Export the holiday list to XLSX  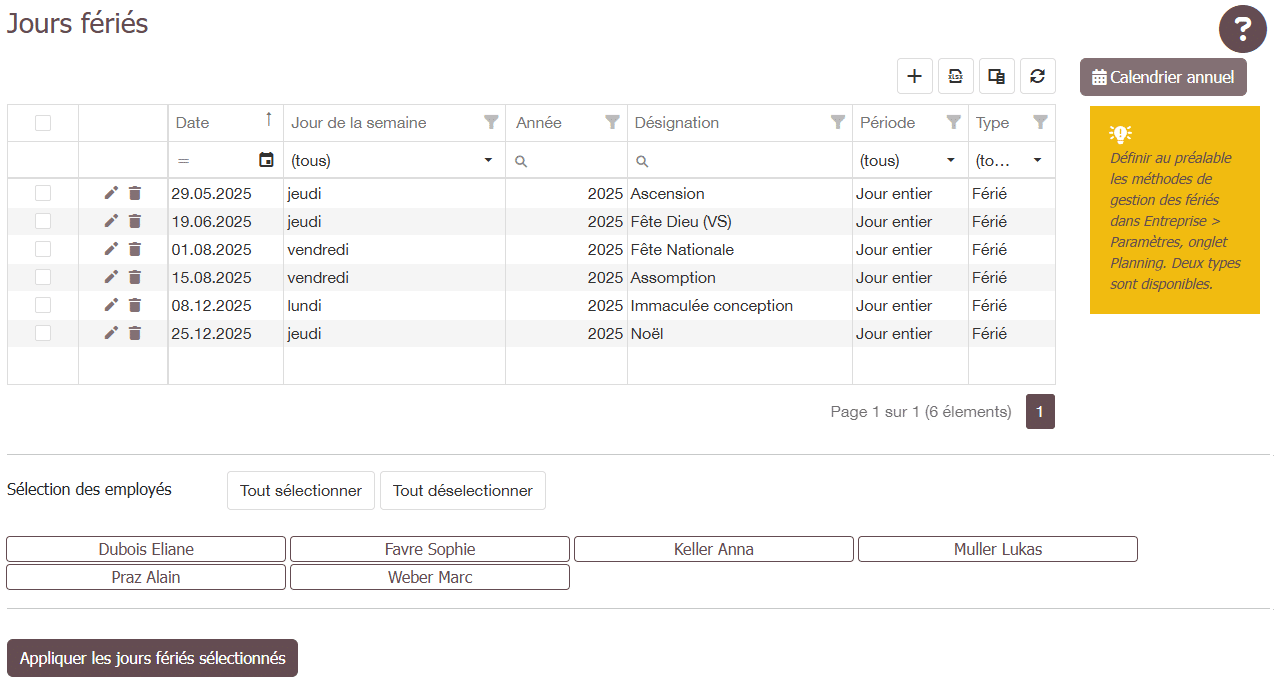point(956,76)
